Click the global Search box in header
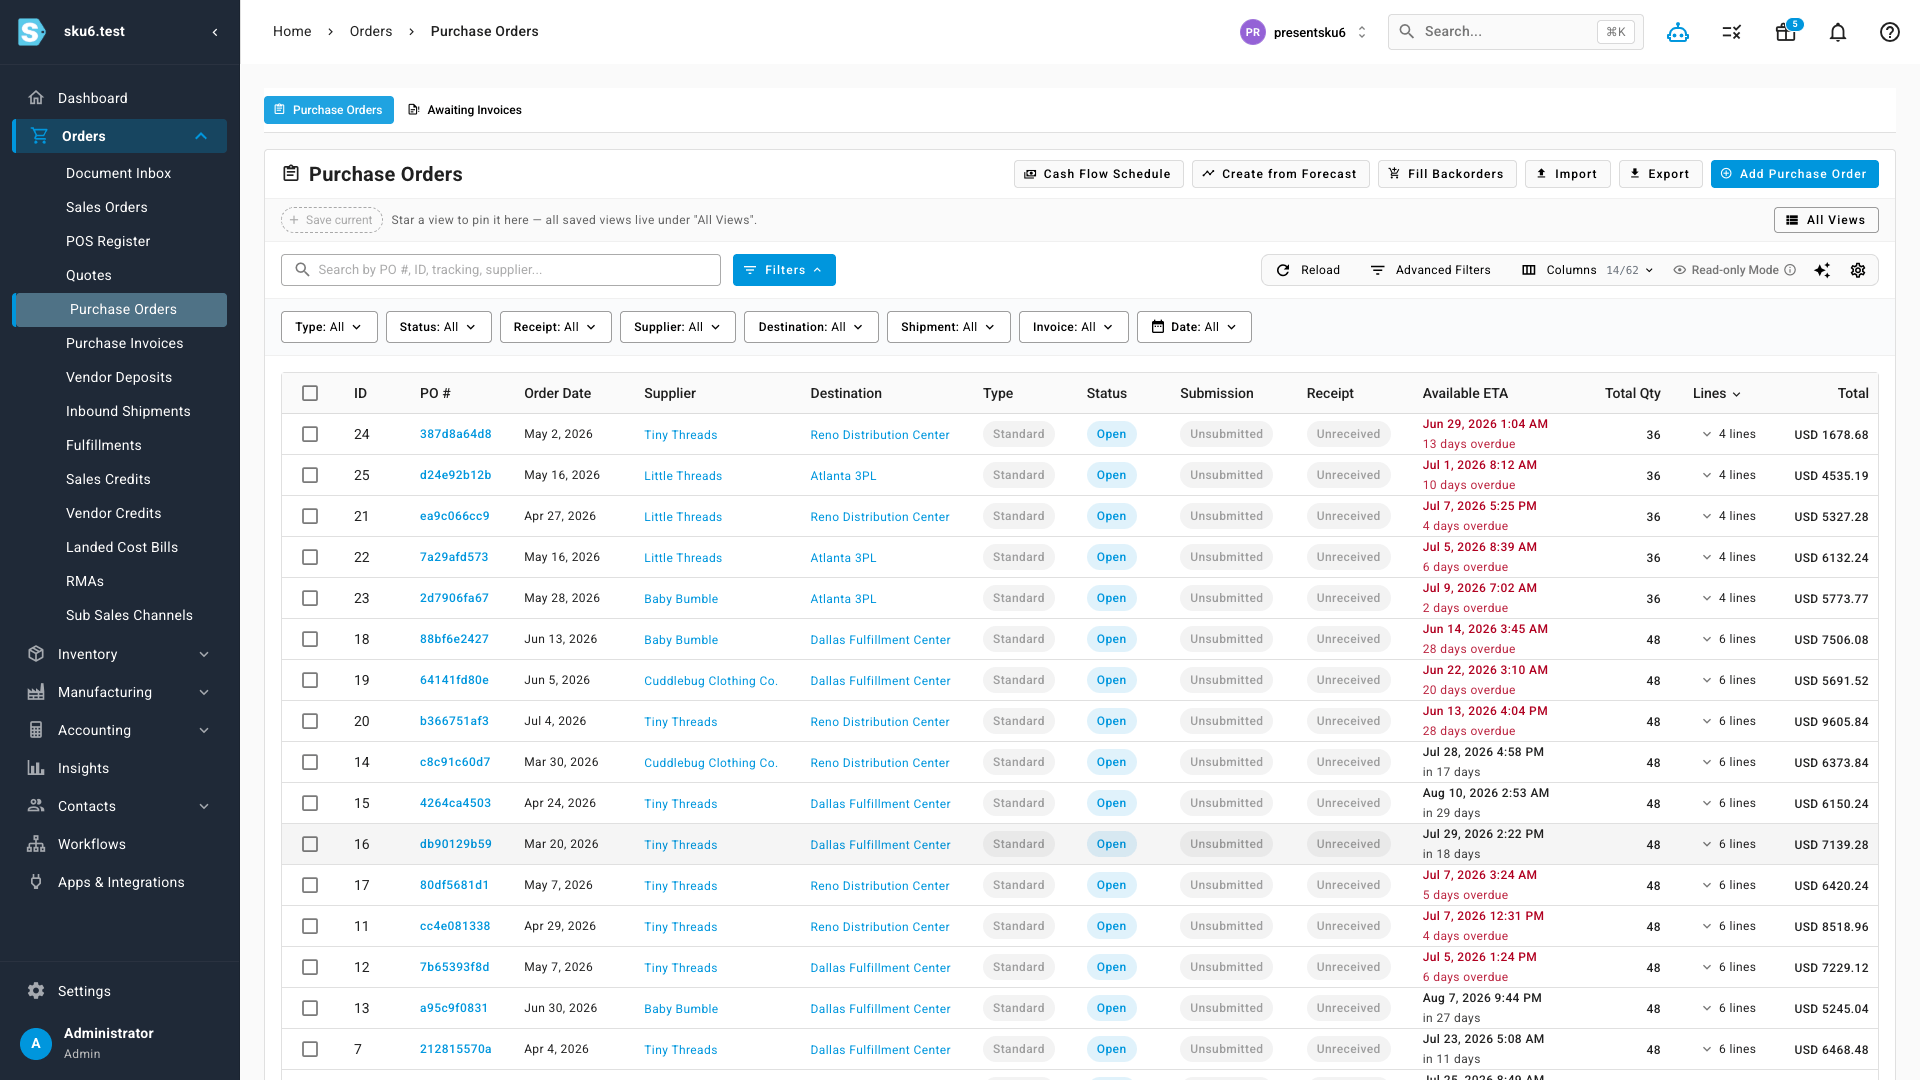Screen dimensions: 1920x1080 (x=1515, y=32)
